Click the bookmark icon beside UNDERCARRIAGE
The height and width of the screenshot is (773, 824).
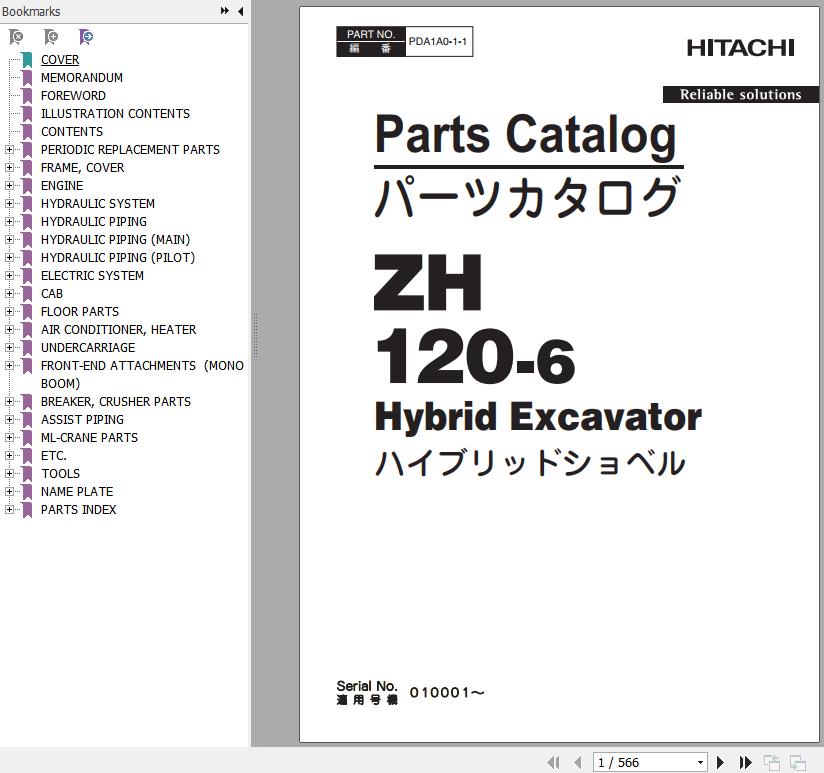click(x=27, y=347)
